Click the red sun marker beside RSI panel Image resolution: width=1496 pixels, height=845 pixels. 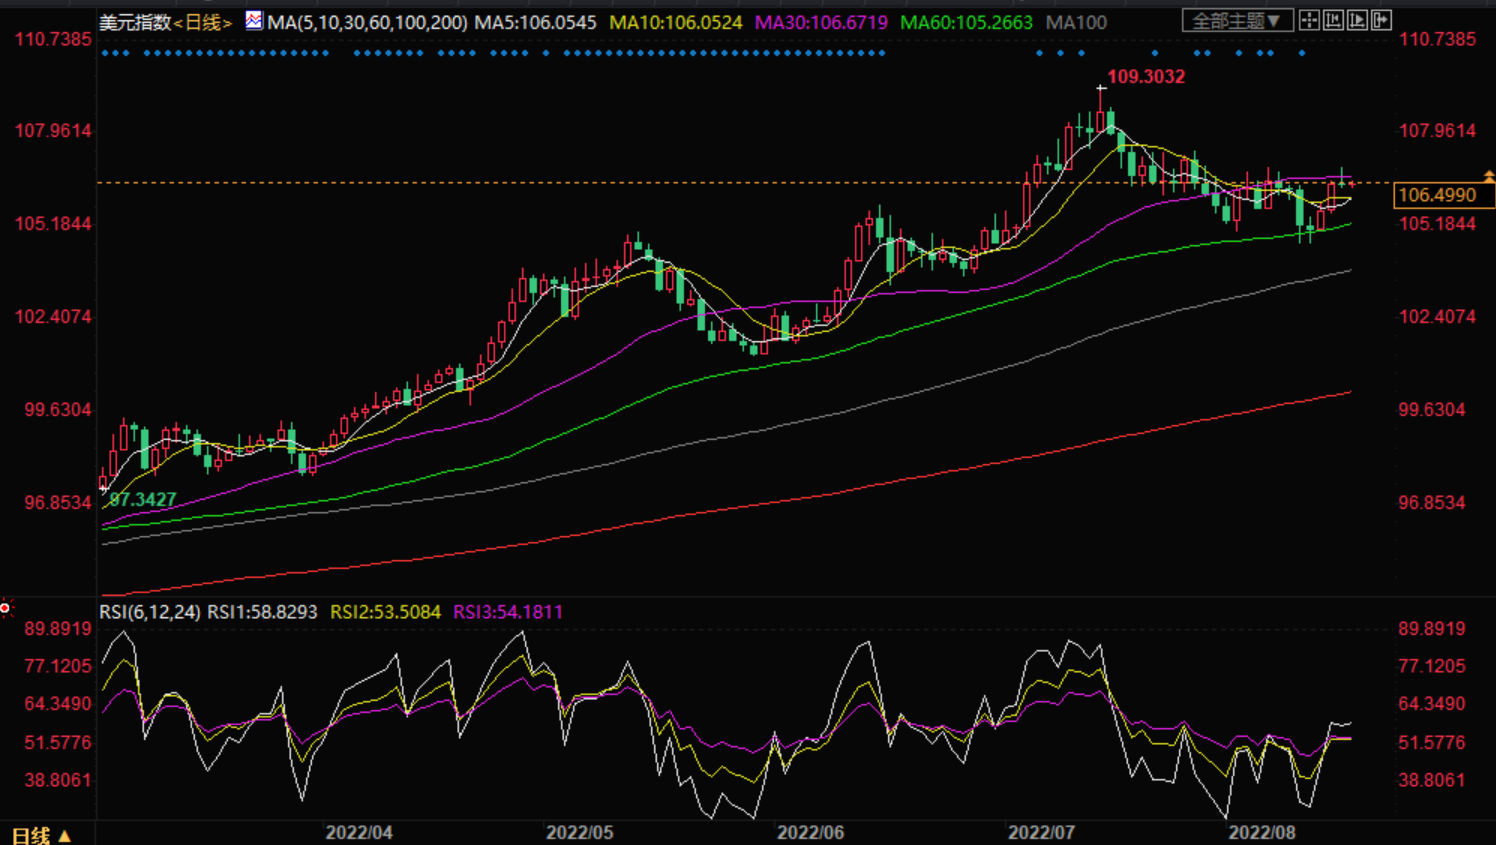[6, 608]
